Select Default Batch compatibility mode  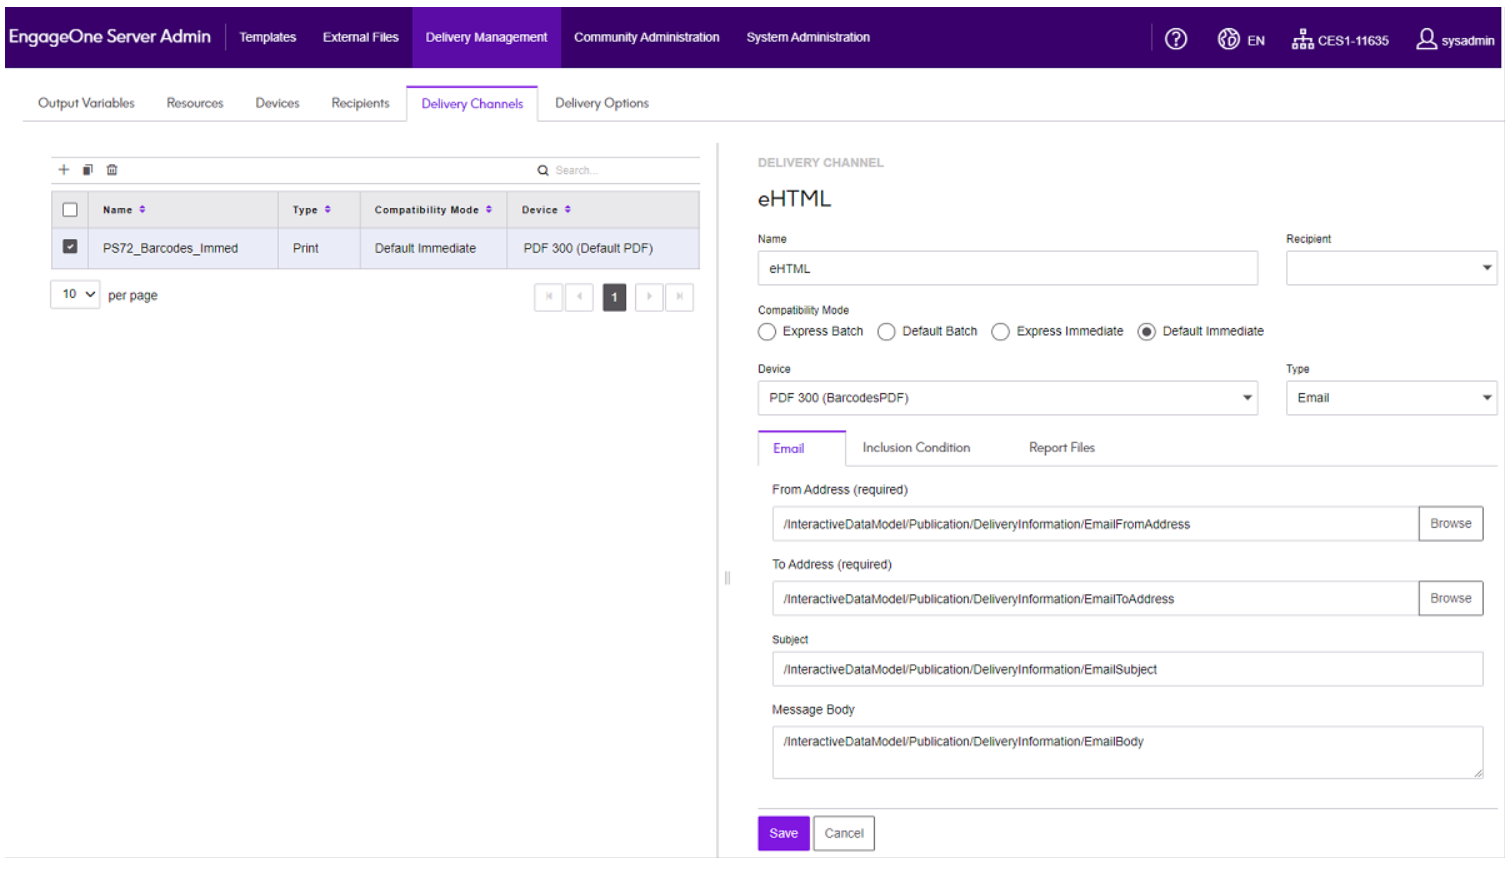[x=886, y=332]
